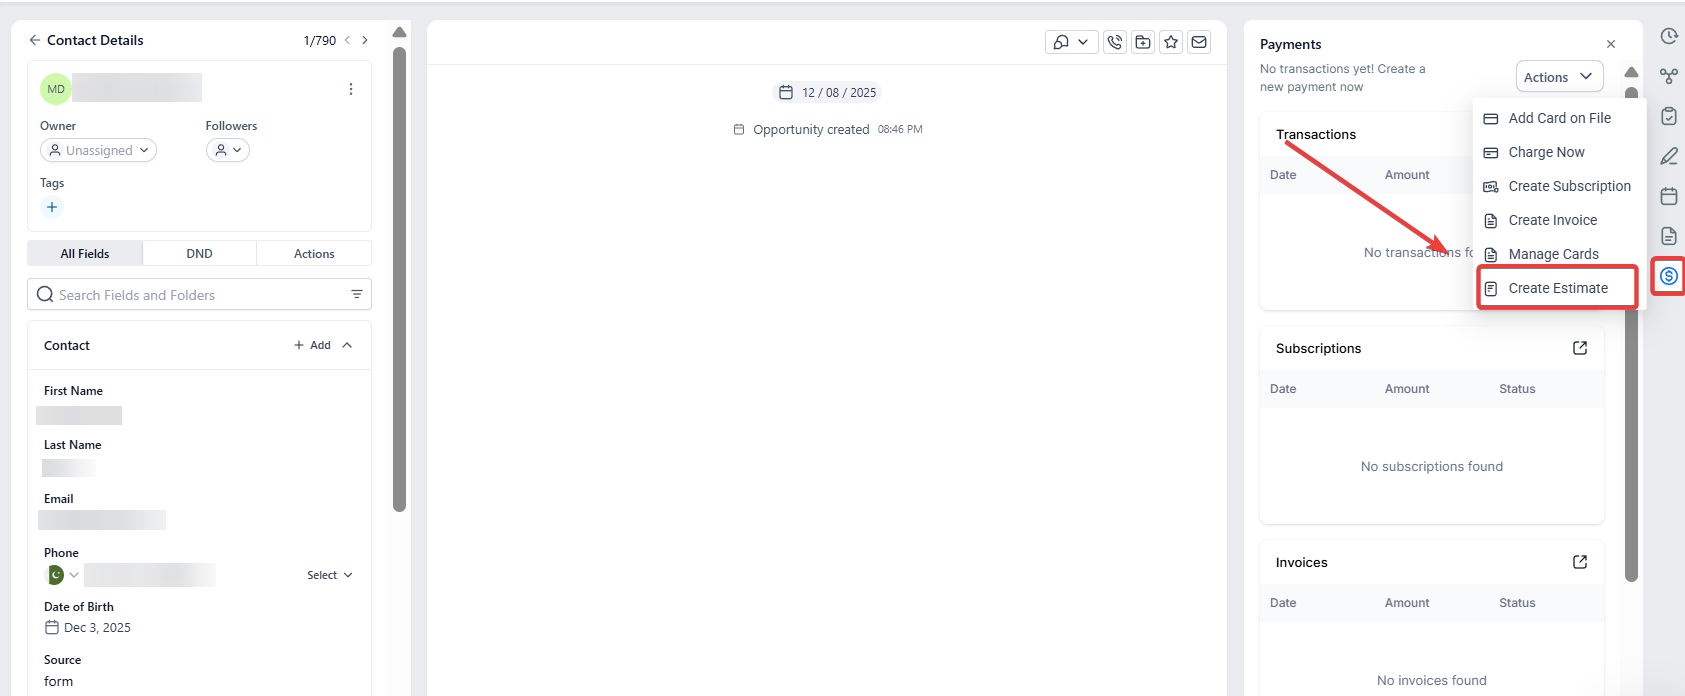The width and height of the screenshot is (1685, 696).
Task: Star the conversation with the star icon
Action: 1171,42
